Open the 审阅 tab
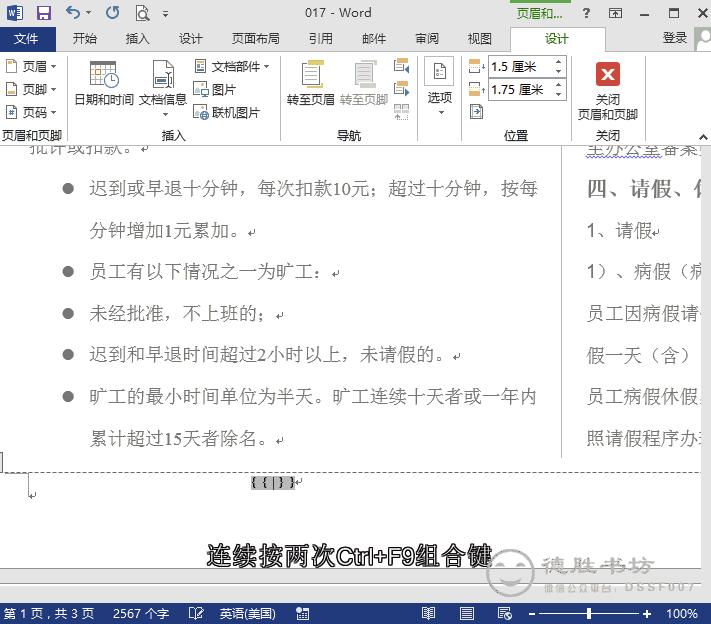This screenshot has height=624, width=711. pos(427,39)
